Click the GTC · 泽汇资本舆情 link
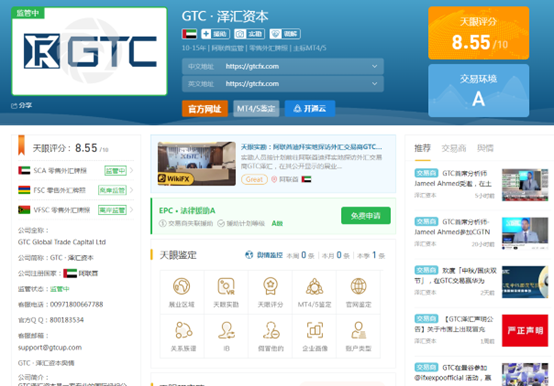The height and width of the screenshot is (386, 554). pyautogui.click(x=46, y=363)
